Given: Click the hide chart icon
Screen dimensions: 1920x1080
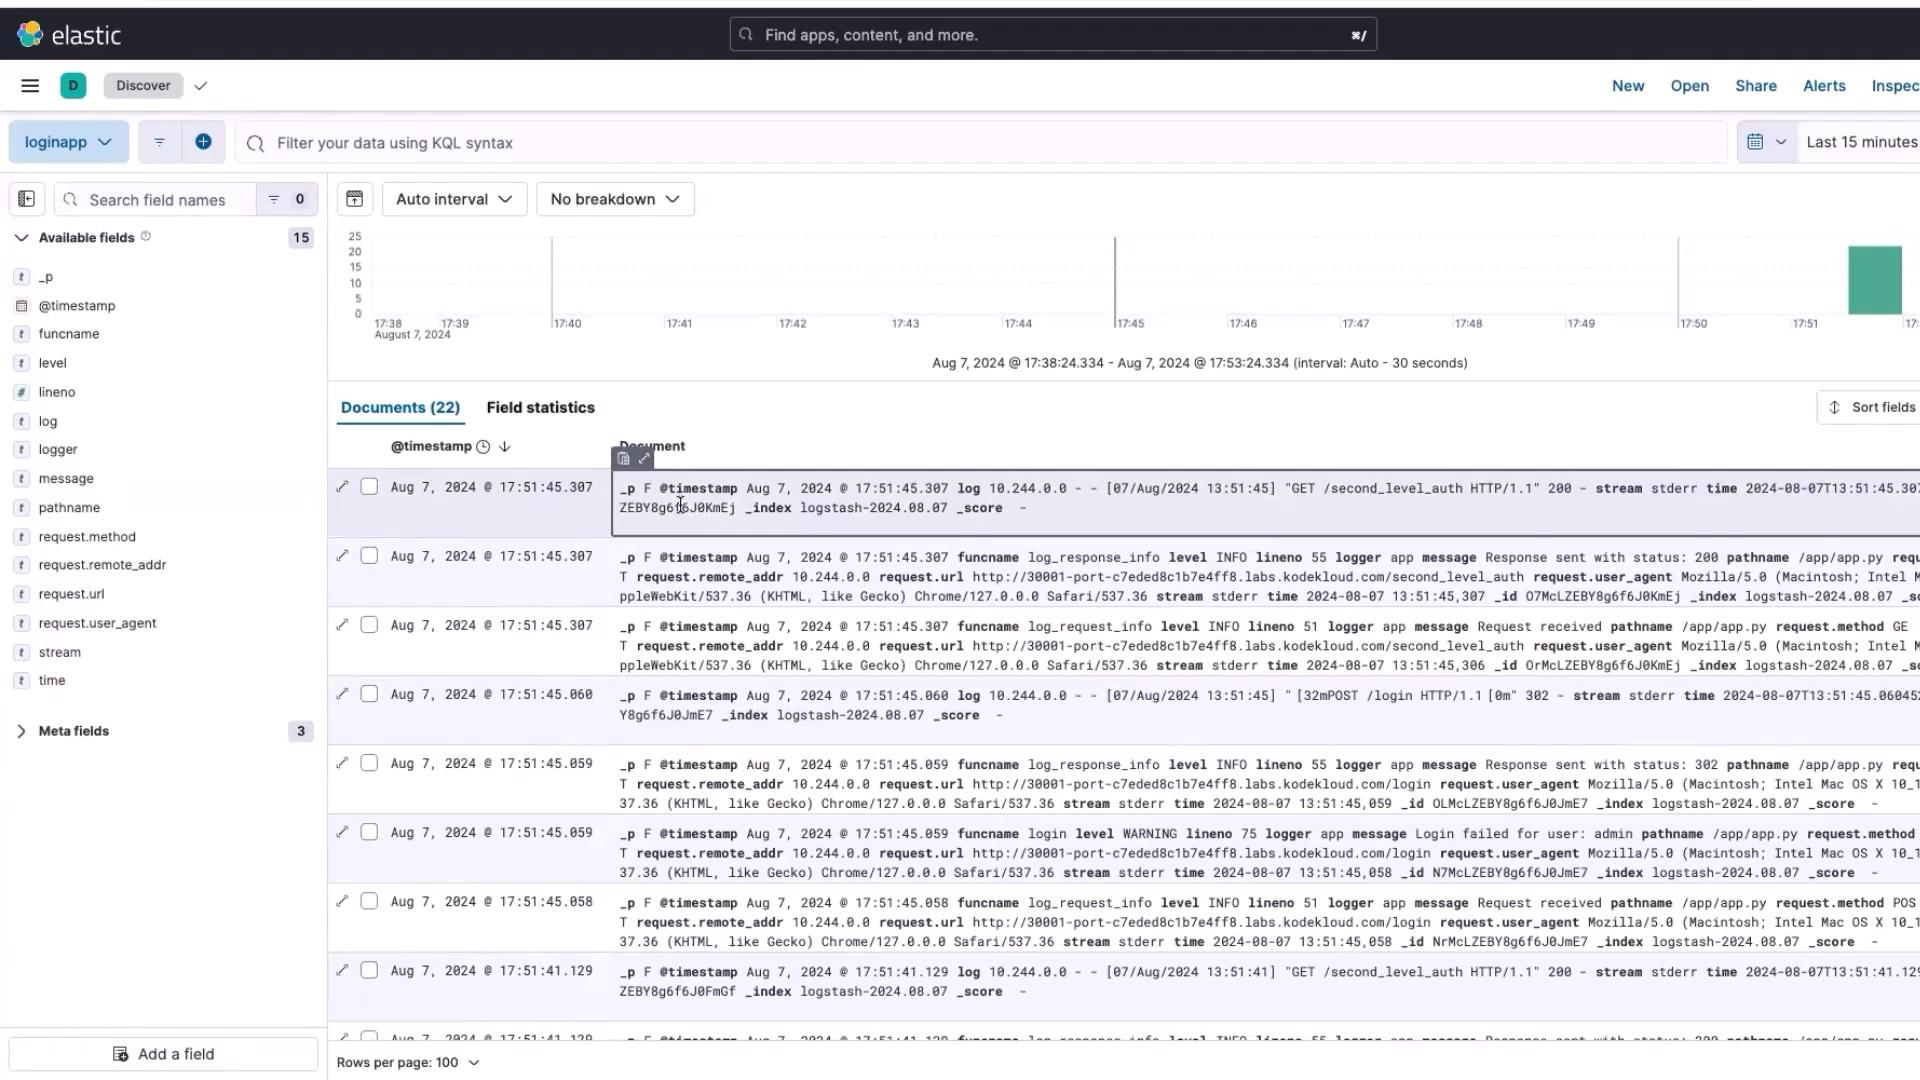Looking at the screenshot, I should point(354,199).
